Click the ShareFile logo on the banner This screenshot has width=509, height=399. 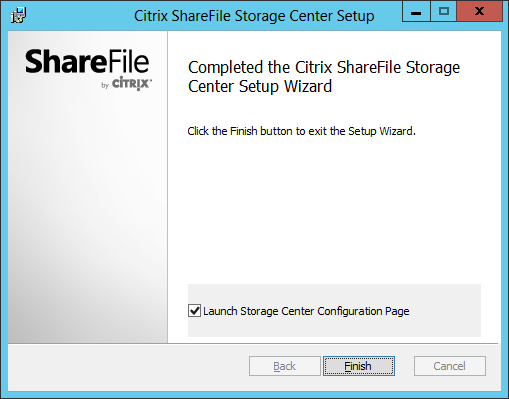pos(87,62)
